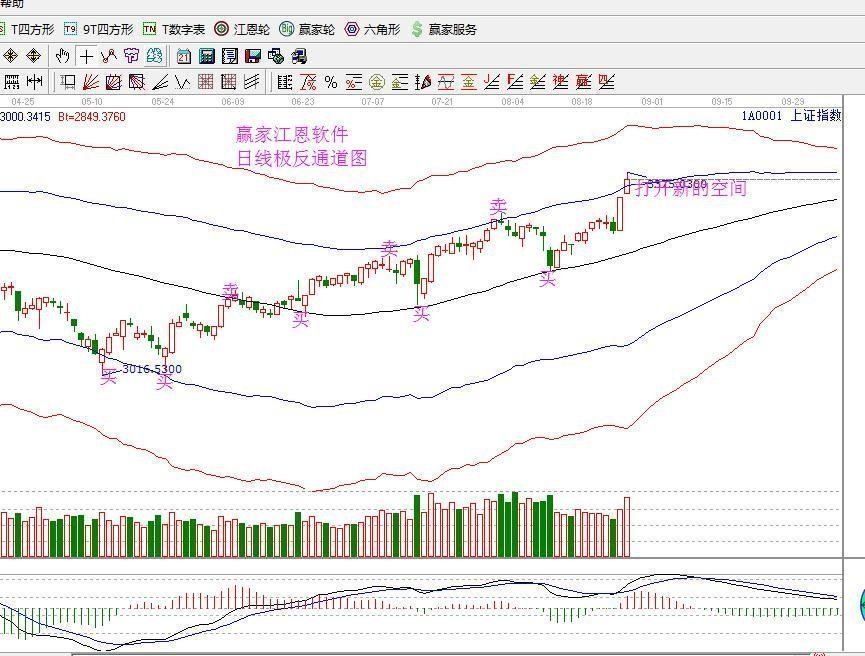Click the 3016.5300 price label

[152, 369]
